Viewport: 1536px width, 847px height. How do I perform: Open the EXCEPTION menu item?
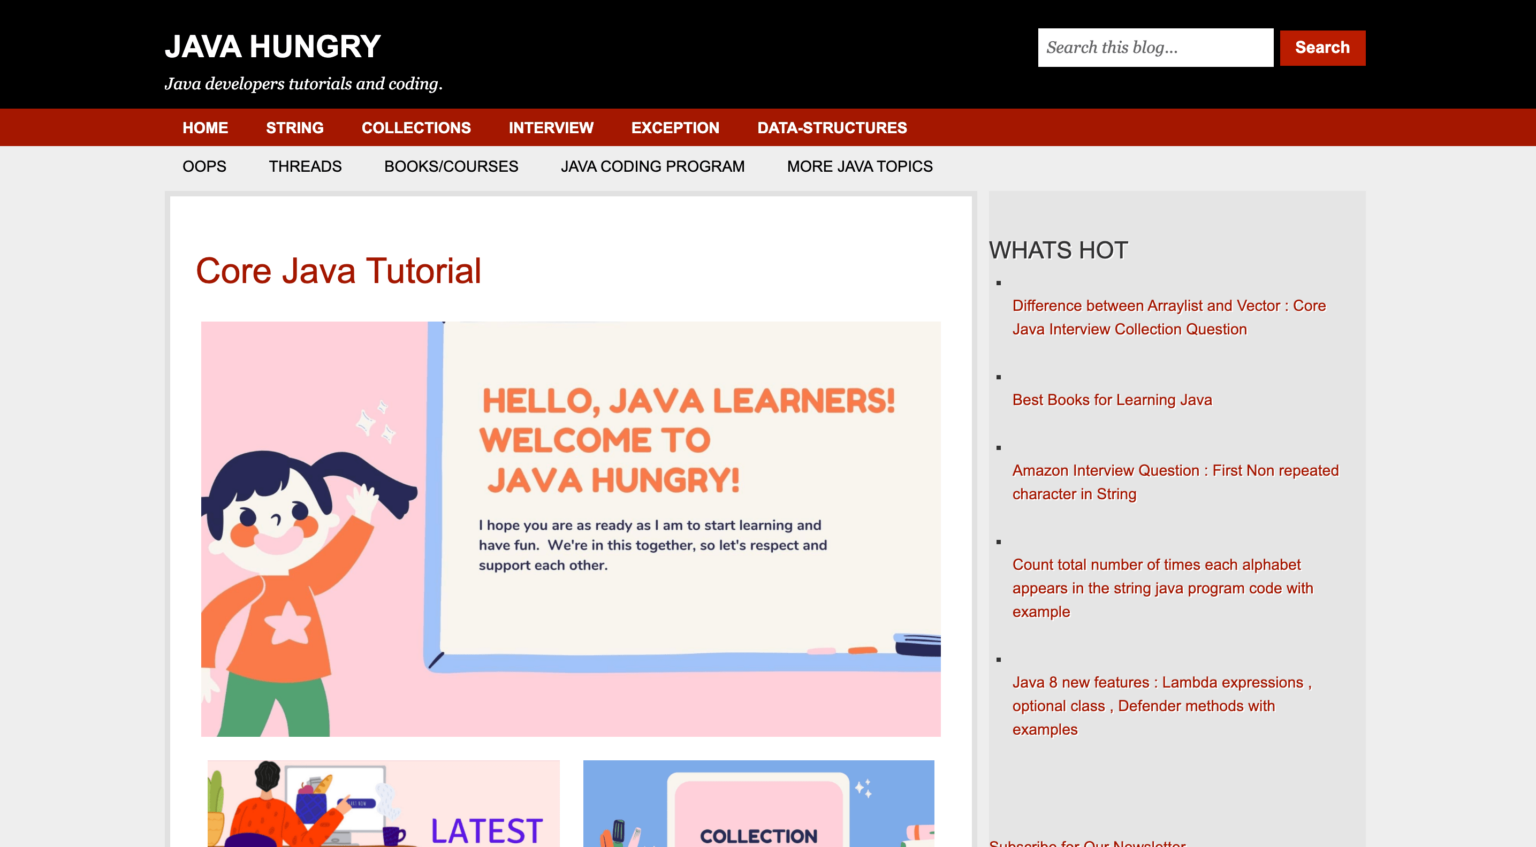click(x=675, y=128)
